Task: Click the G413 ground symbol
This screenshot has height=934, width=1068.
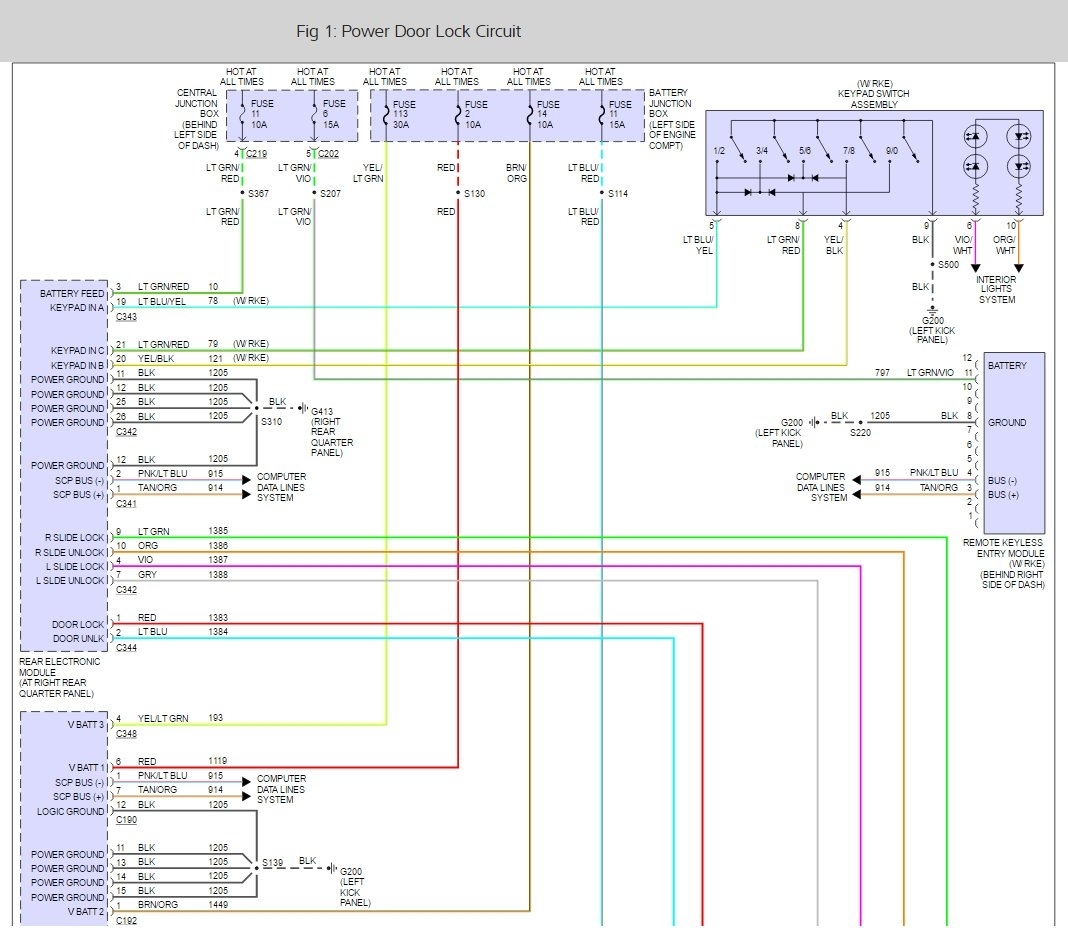Action: pyautogui.click(x=303, y=408)
